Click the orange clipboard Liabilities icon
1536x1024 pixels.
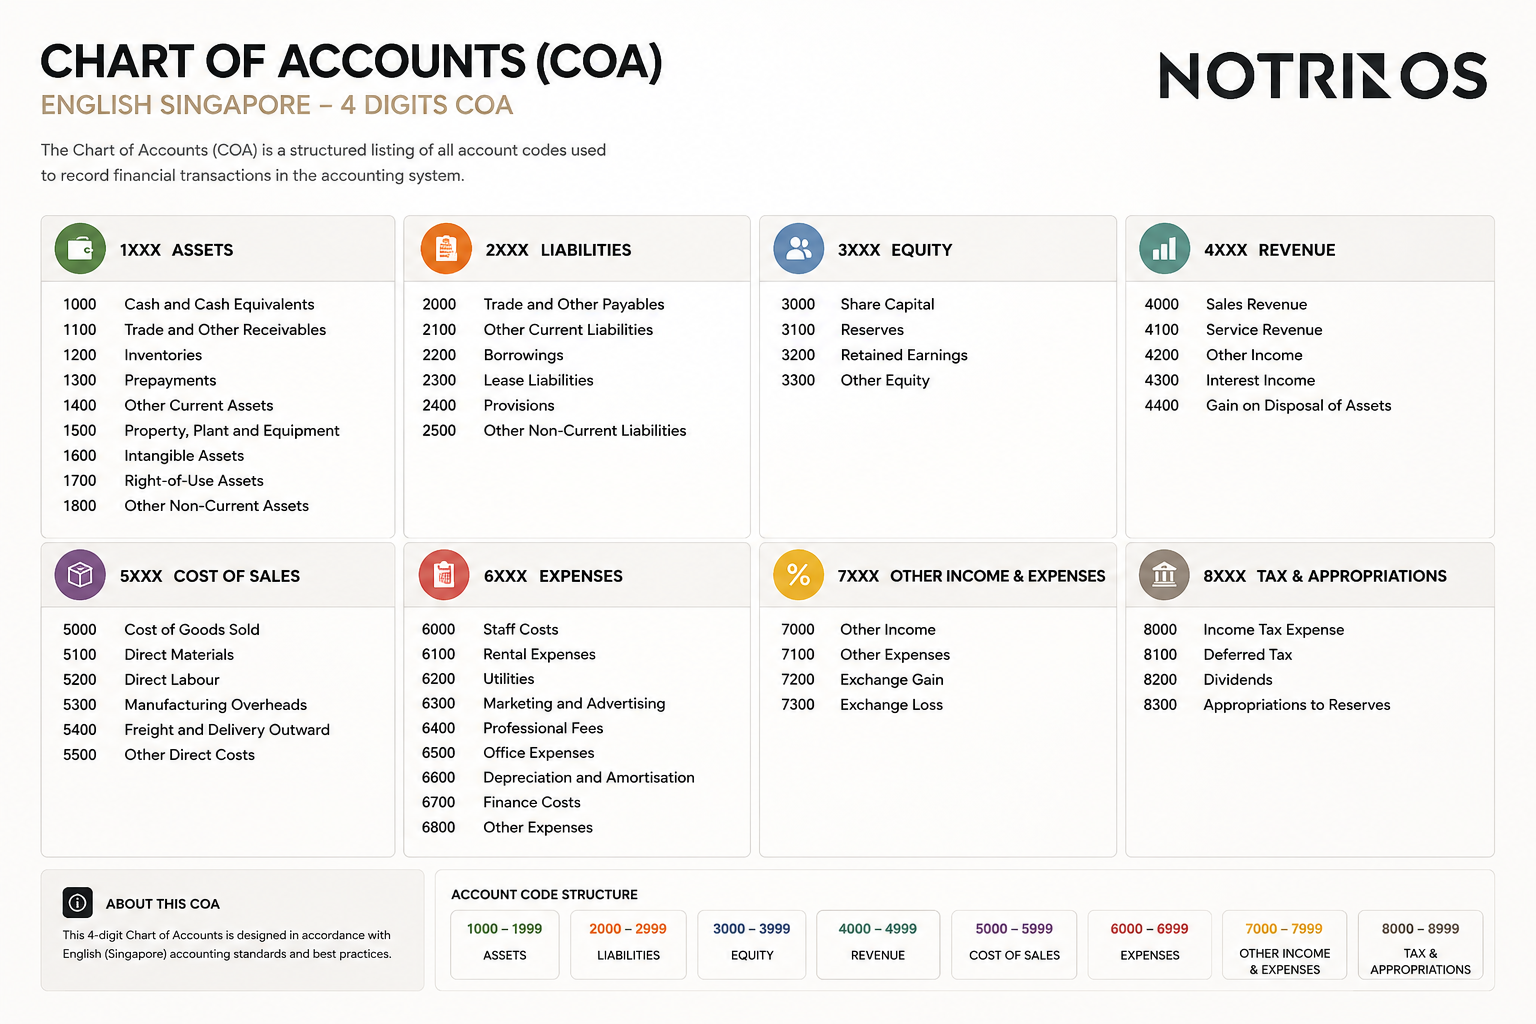point(446,249)
